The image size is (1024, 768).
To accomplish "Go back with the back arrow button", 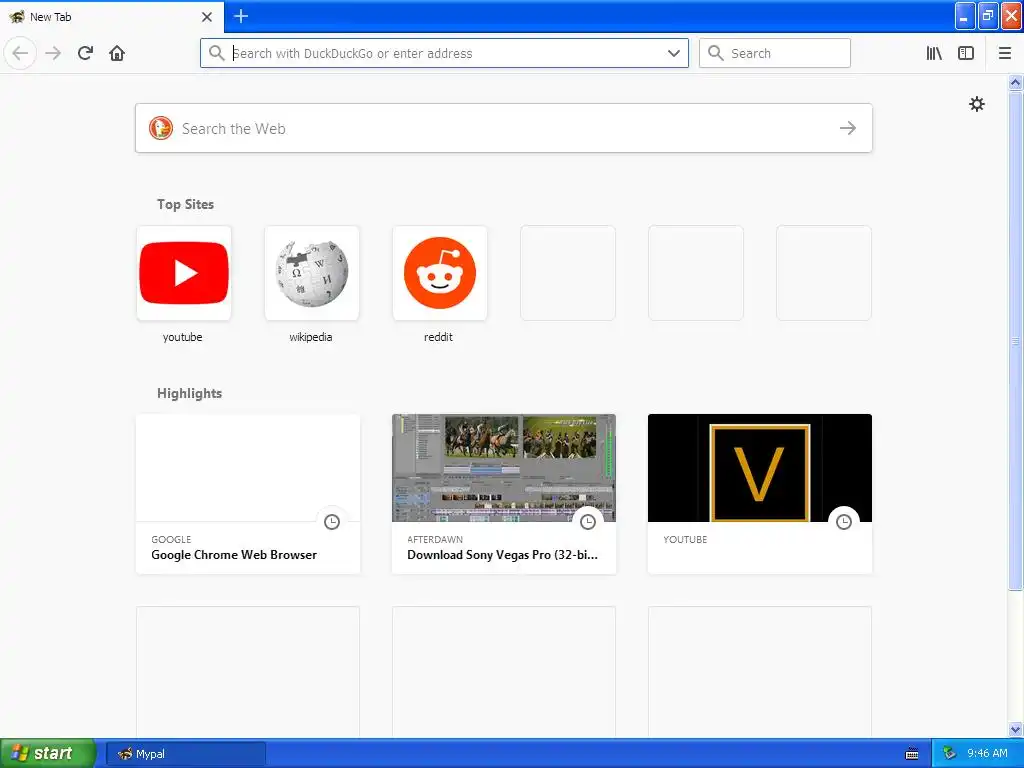I will click(20, 53).
